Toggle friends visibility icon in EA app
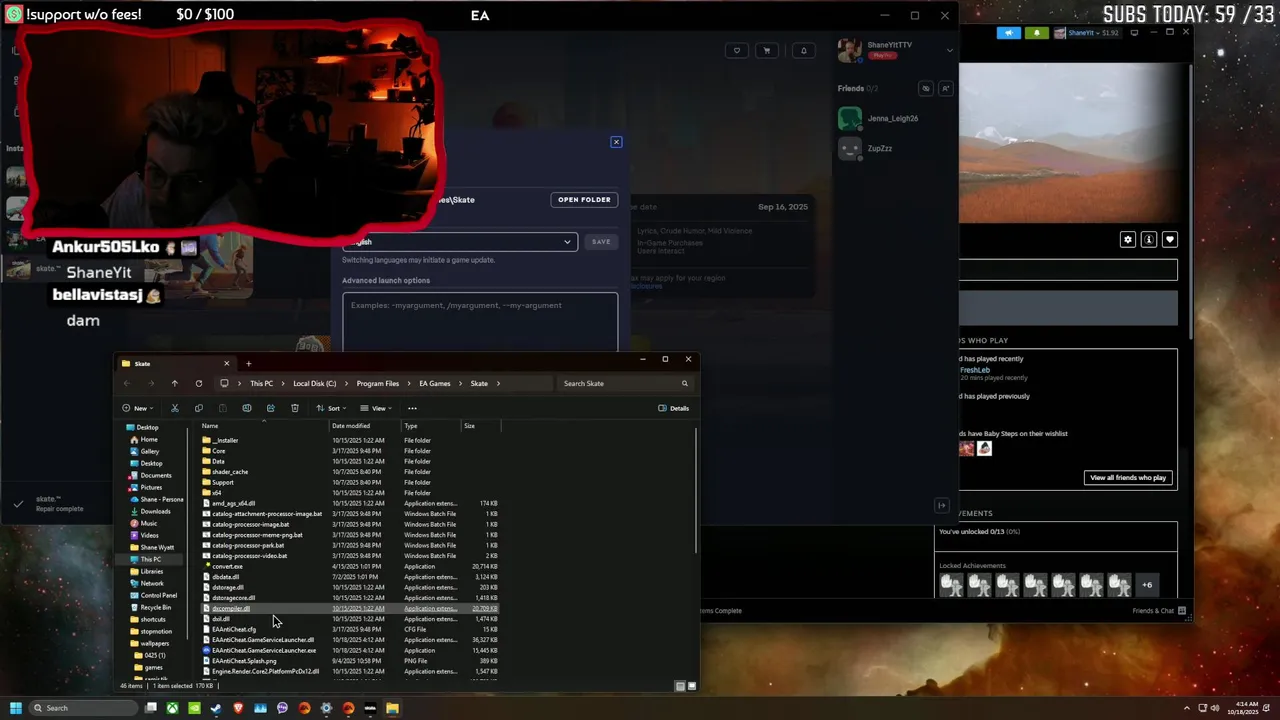Viewport: 1280px width, 720px height. pos(926,88)
